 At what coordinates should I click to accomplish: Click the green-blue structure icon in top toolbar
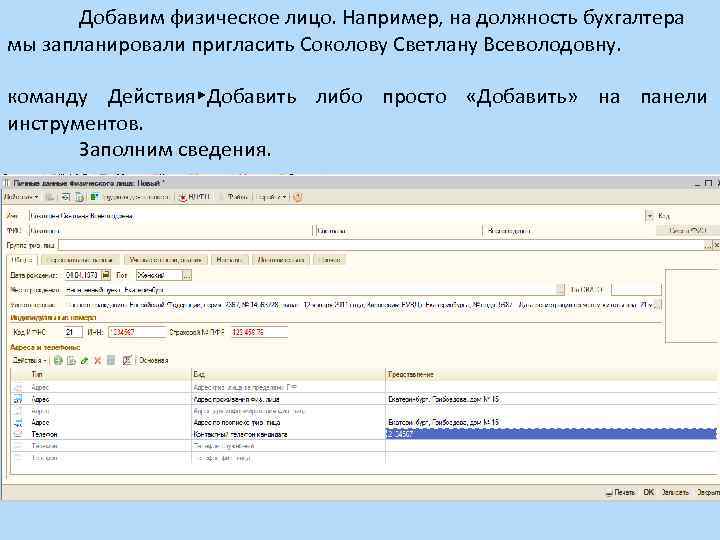click(95, 197)
